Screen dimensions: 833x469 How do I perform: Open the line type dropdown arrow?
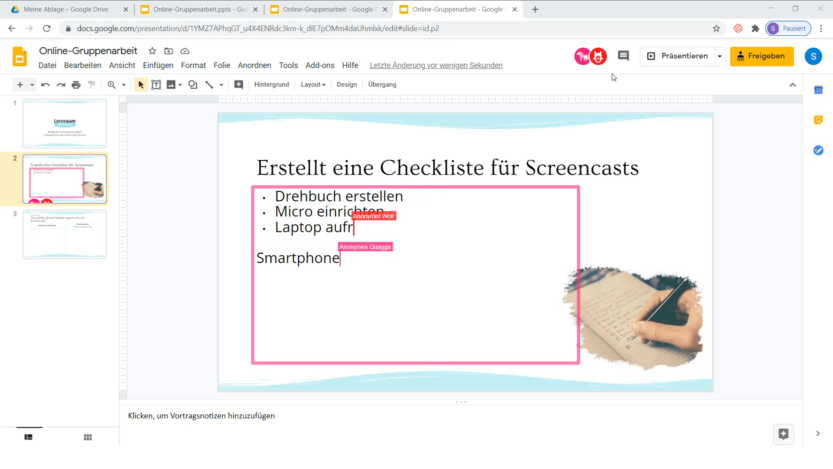(x=222, y=84)
